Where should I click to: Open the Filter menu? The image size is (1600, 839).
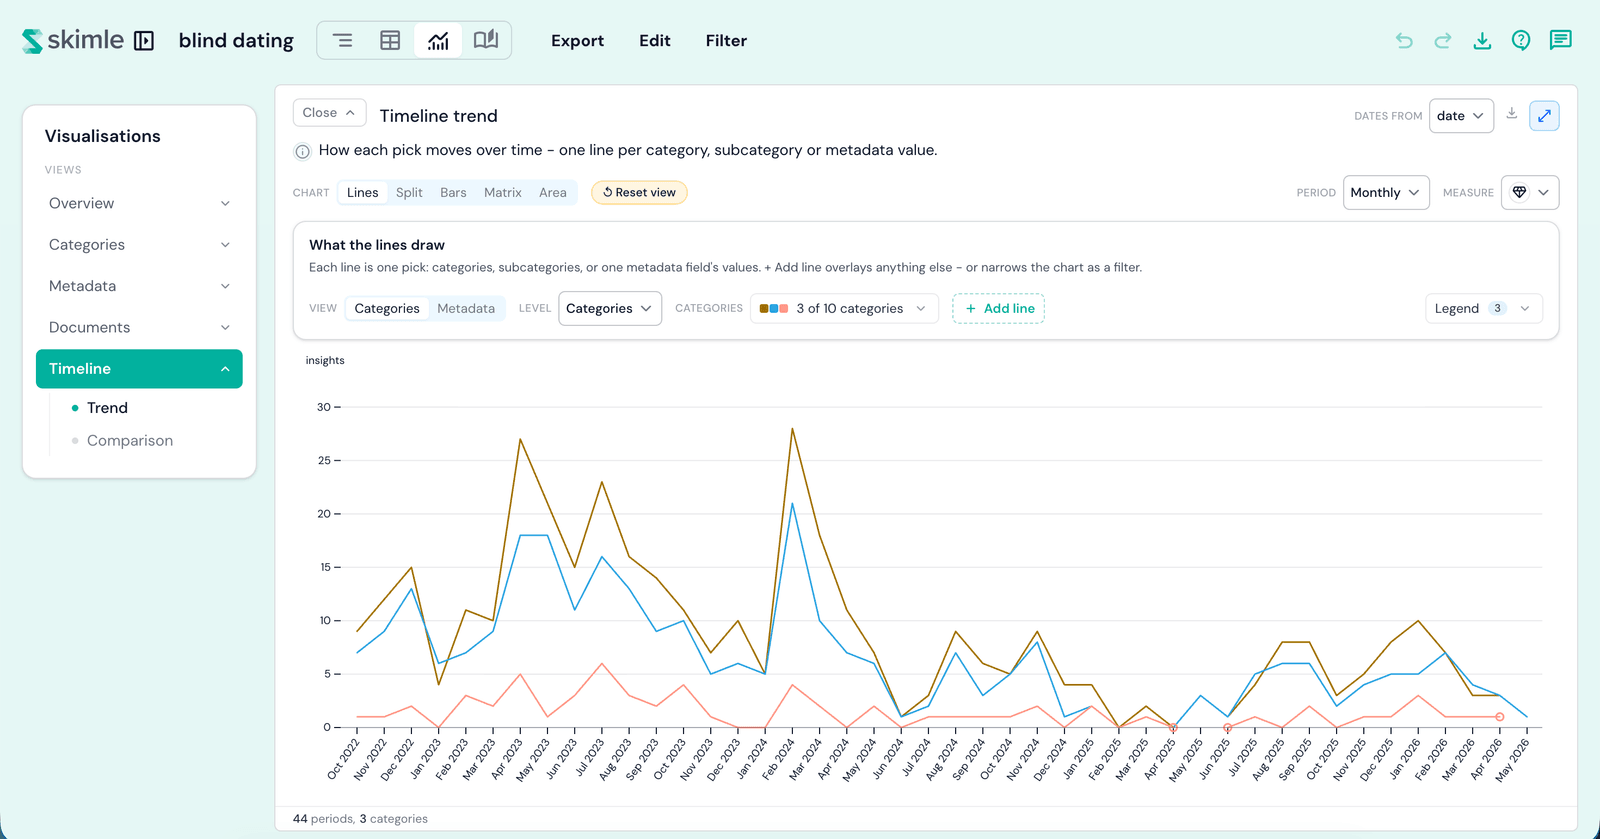[x=726, y=41]
